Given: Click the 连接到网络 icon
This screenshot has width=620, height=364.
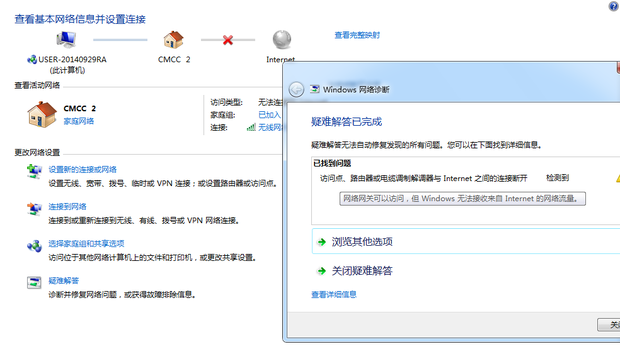Looking at the screenshot, I should [x=34, y=209].
